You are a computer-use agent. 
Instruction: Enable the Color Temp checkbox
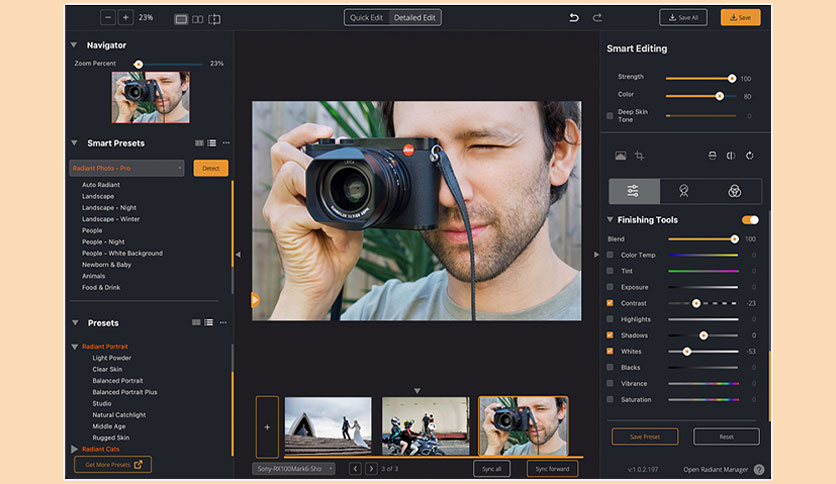[610, 255]
